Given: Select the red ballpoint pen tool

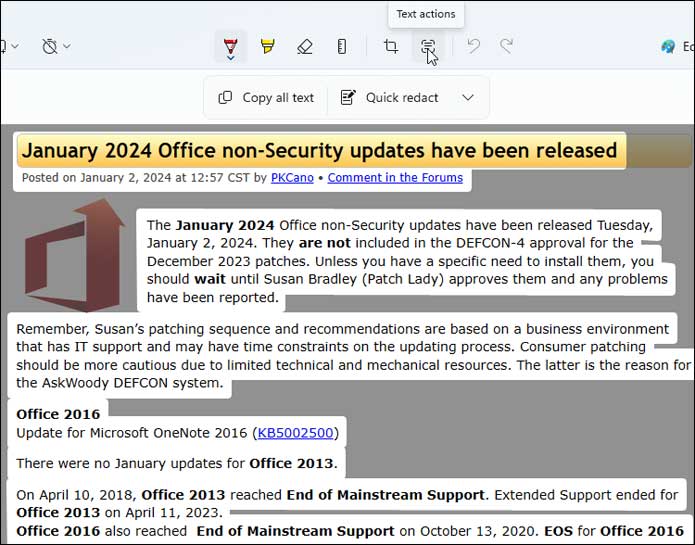Looking at the screenshot, I should [231, 46].
